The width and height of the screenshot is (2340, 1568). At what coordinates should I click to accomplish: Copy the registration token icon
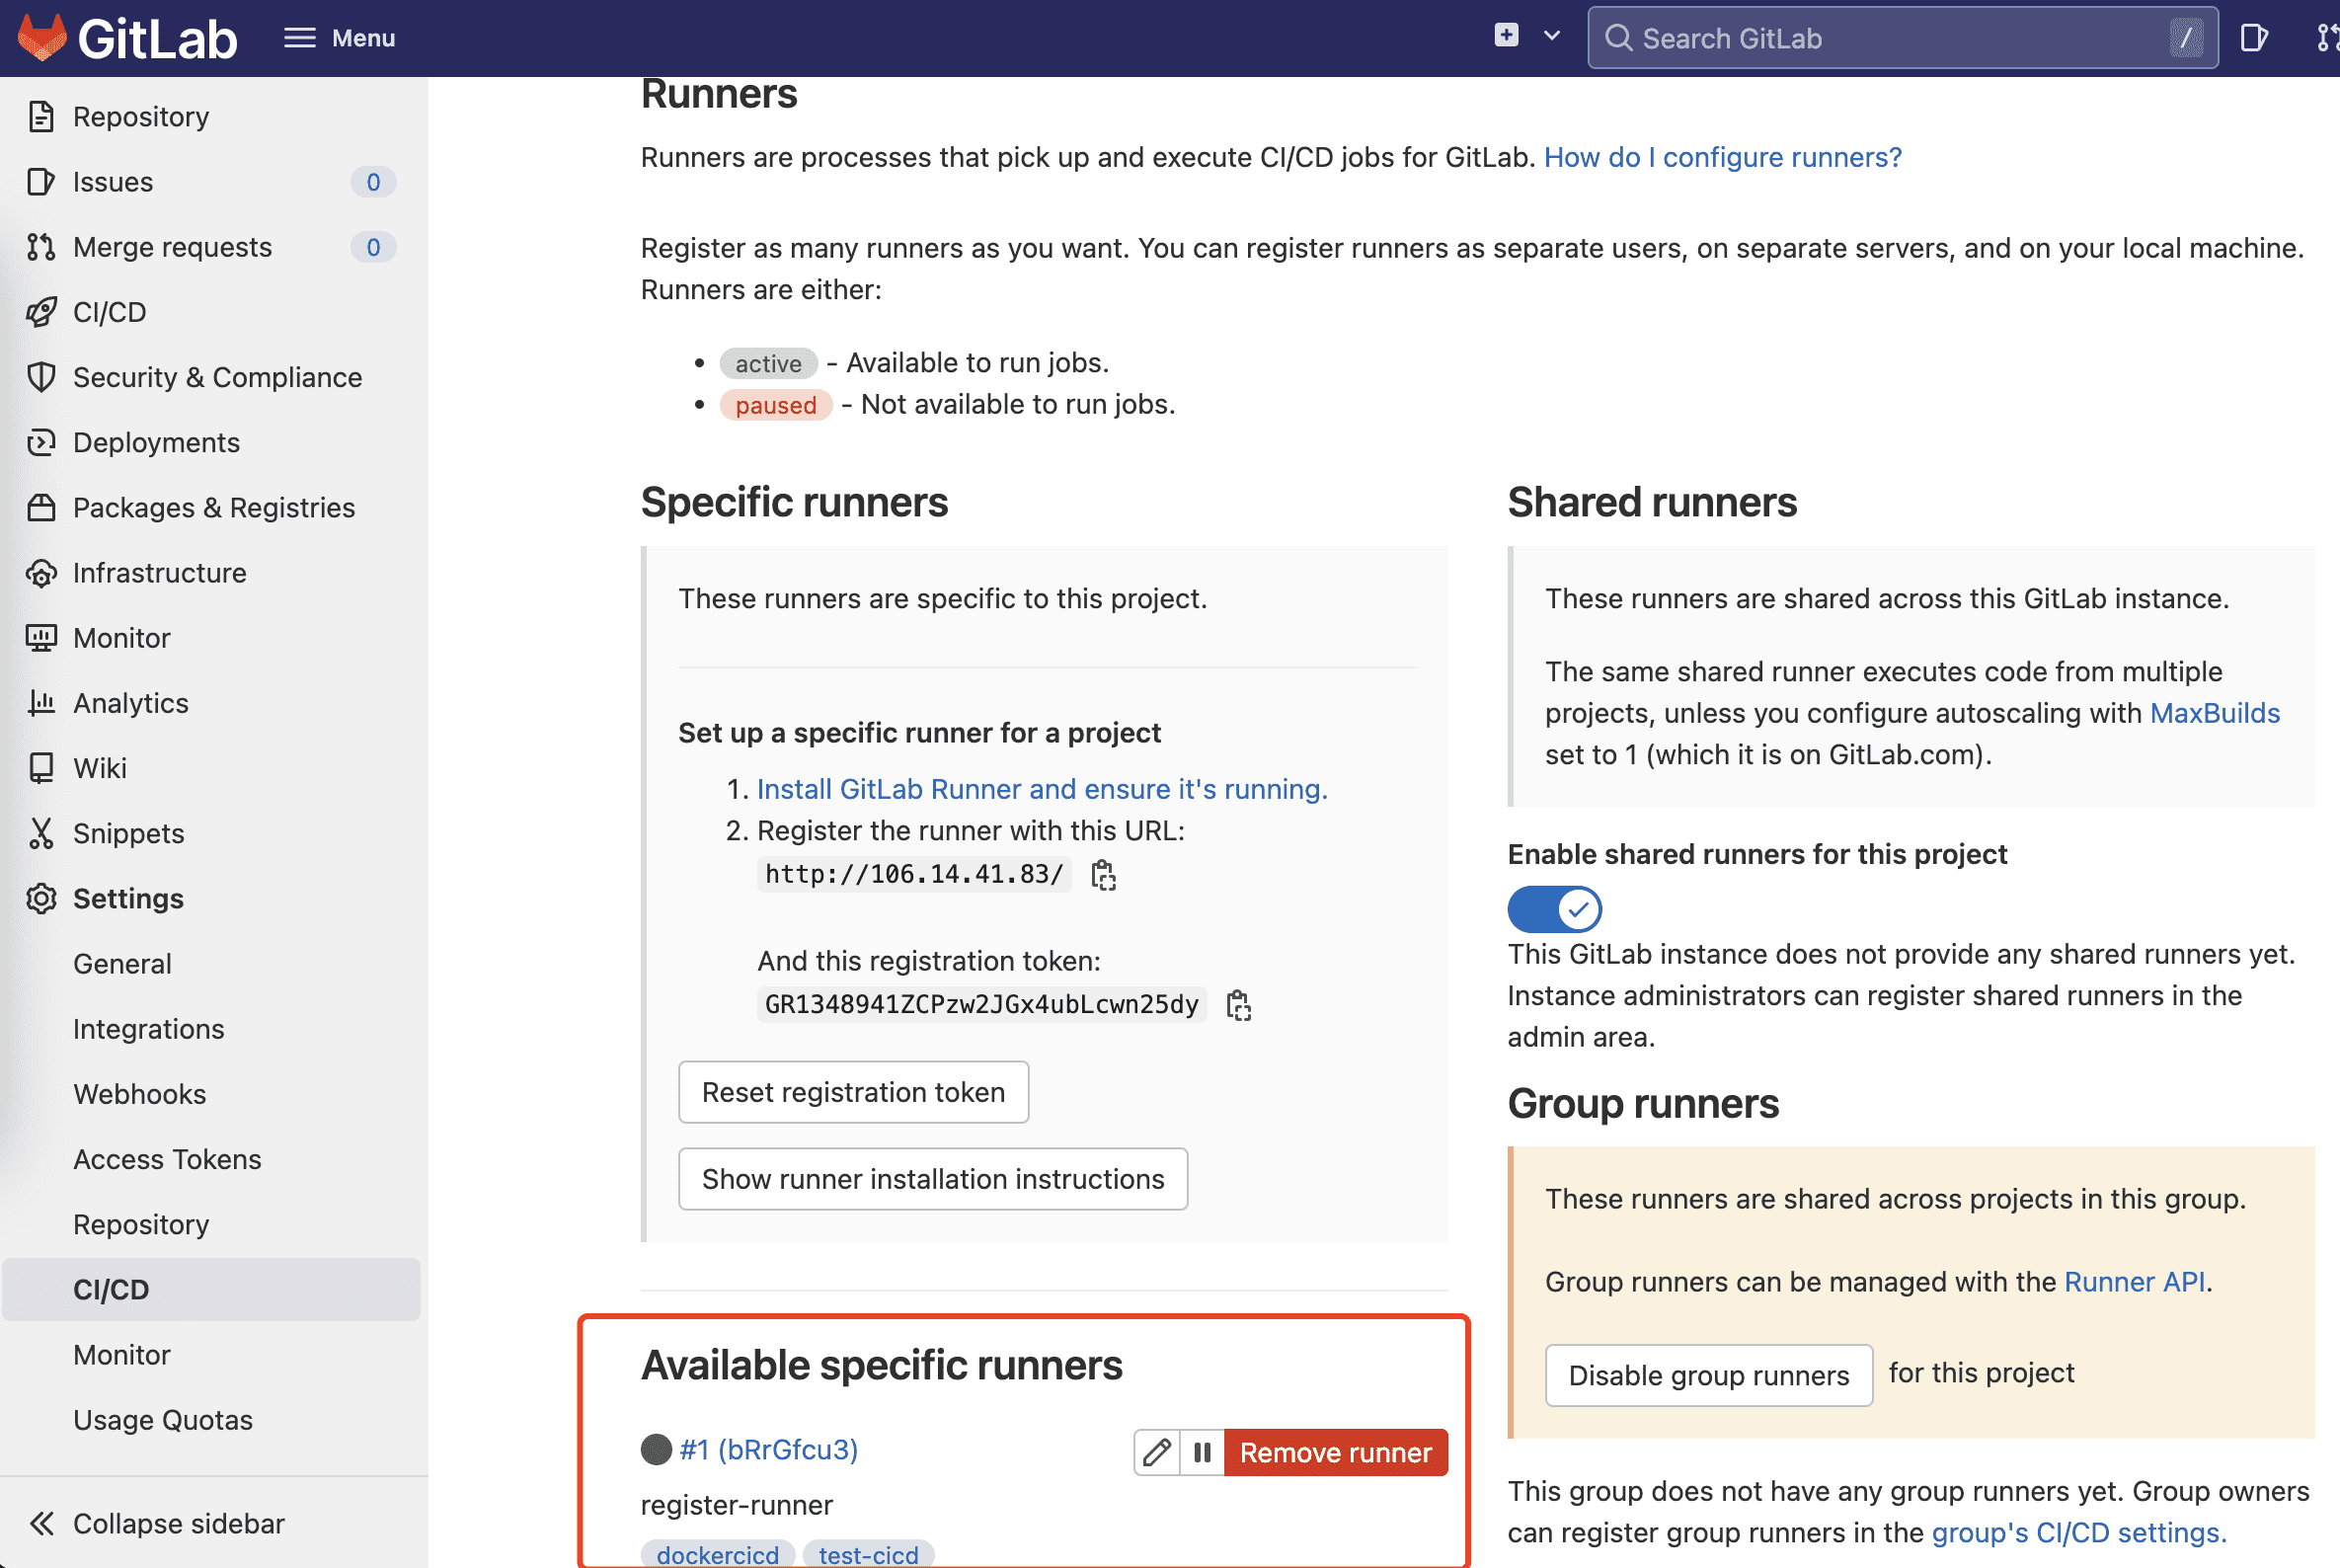pos(1238,1005)
